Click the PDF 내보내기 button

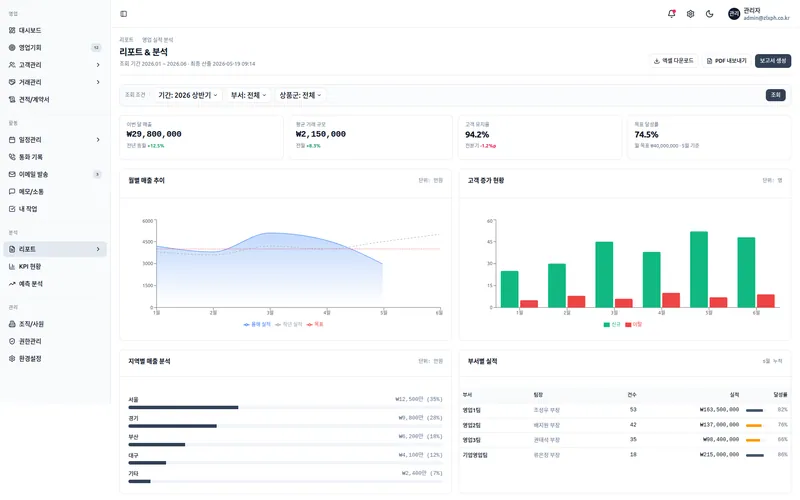[x=727, y=61]
